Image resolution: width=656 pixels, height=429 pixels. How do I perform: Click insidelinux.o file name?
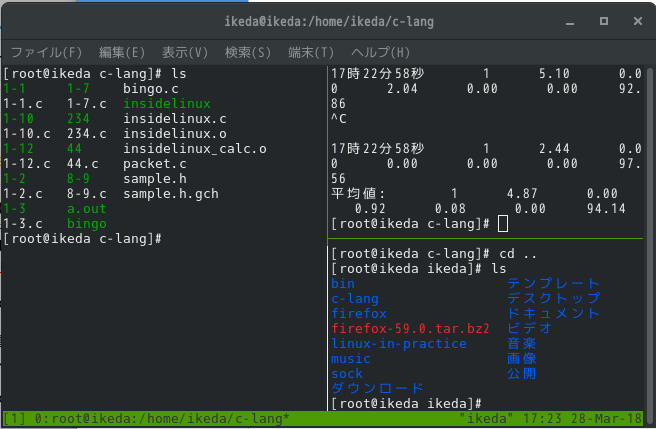[x=174, y=134]
